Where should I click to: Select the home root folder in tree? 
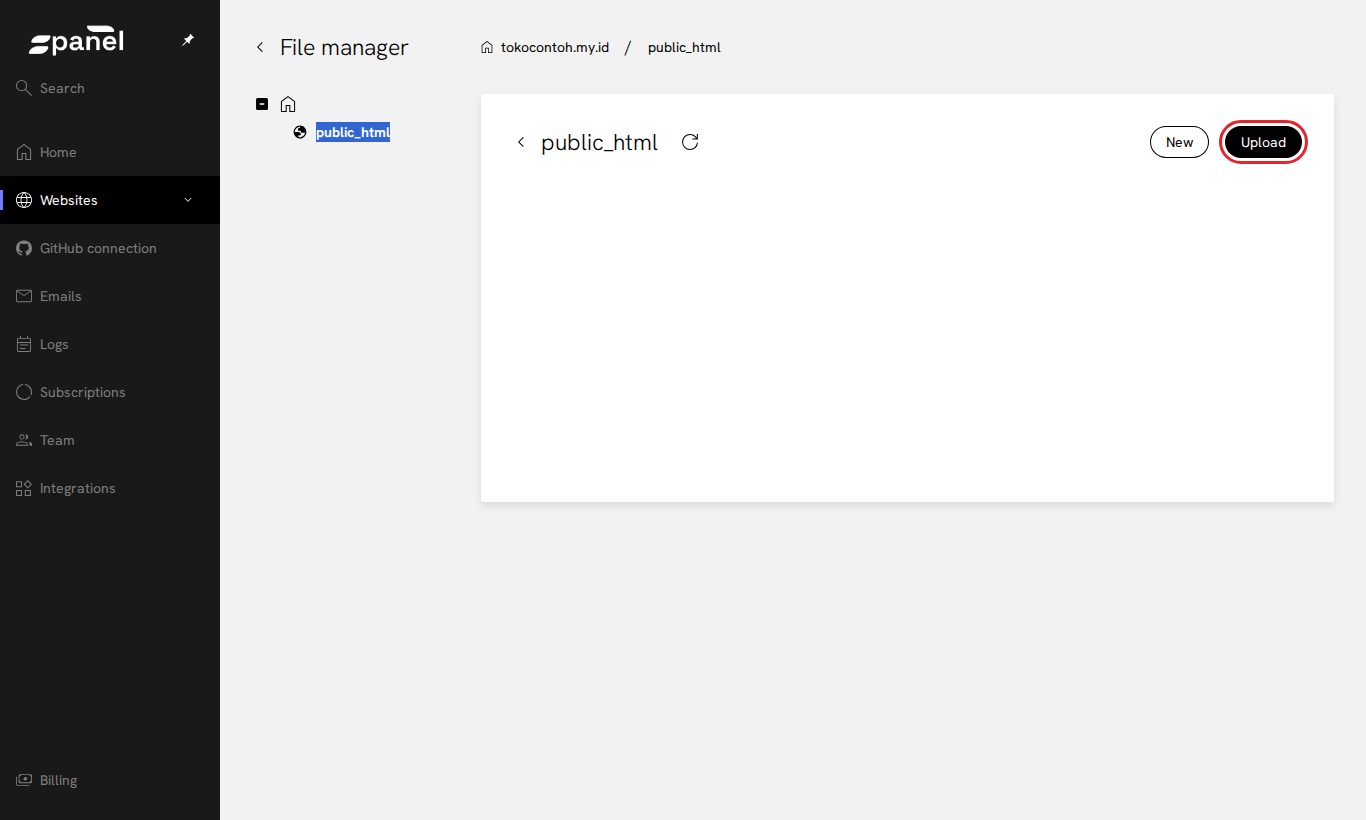point(288,104)
